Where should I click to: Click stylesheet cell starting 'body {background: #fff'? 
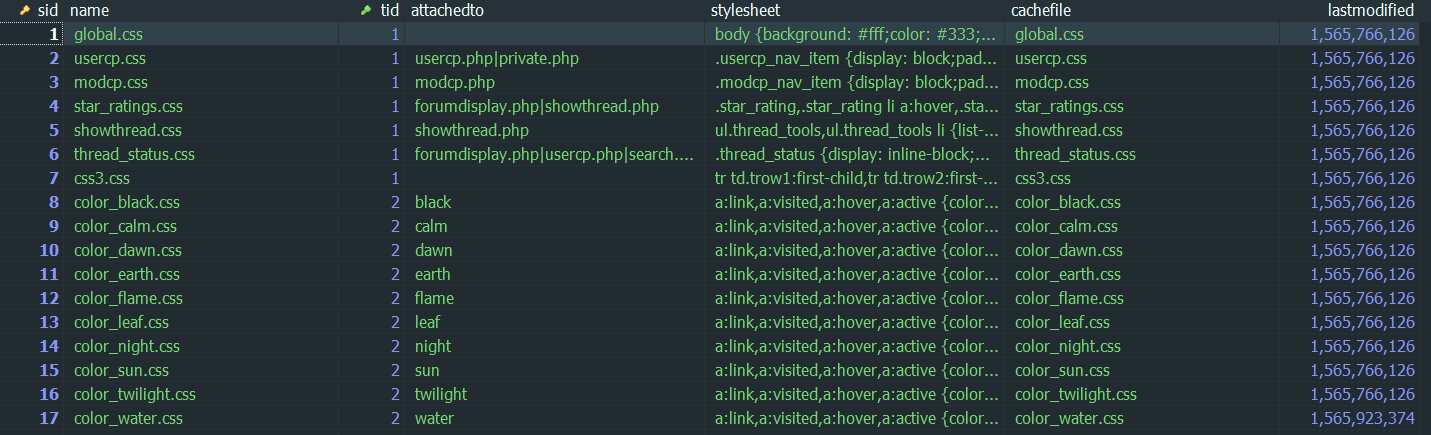[x=856, y=34]
